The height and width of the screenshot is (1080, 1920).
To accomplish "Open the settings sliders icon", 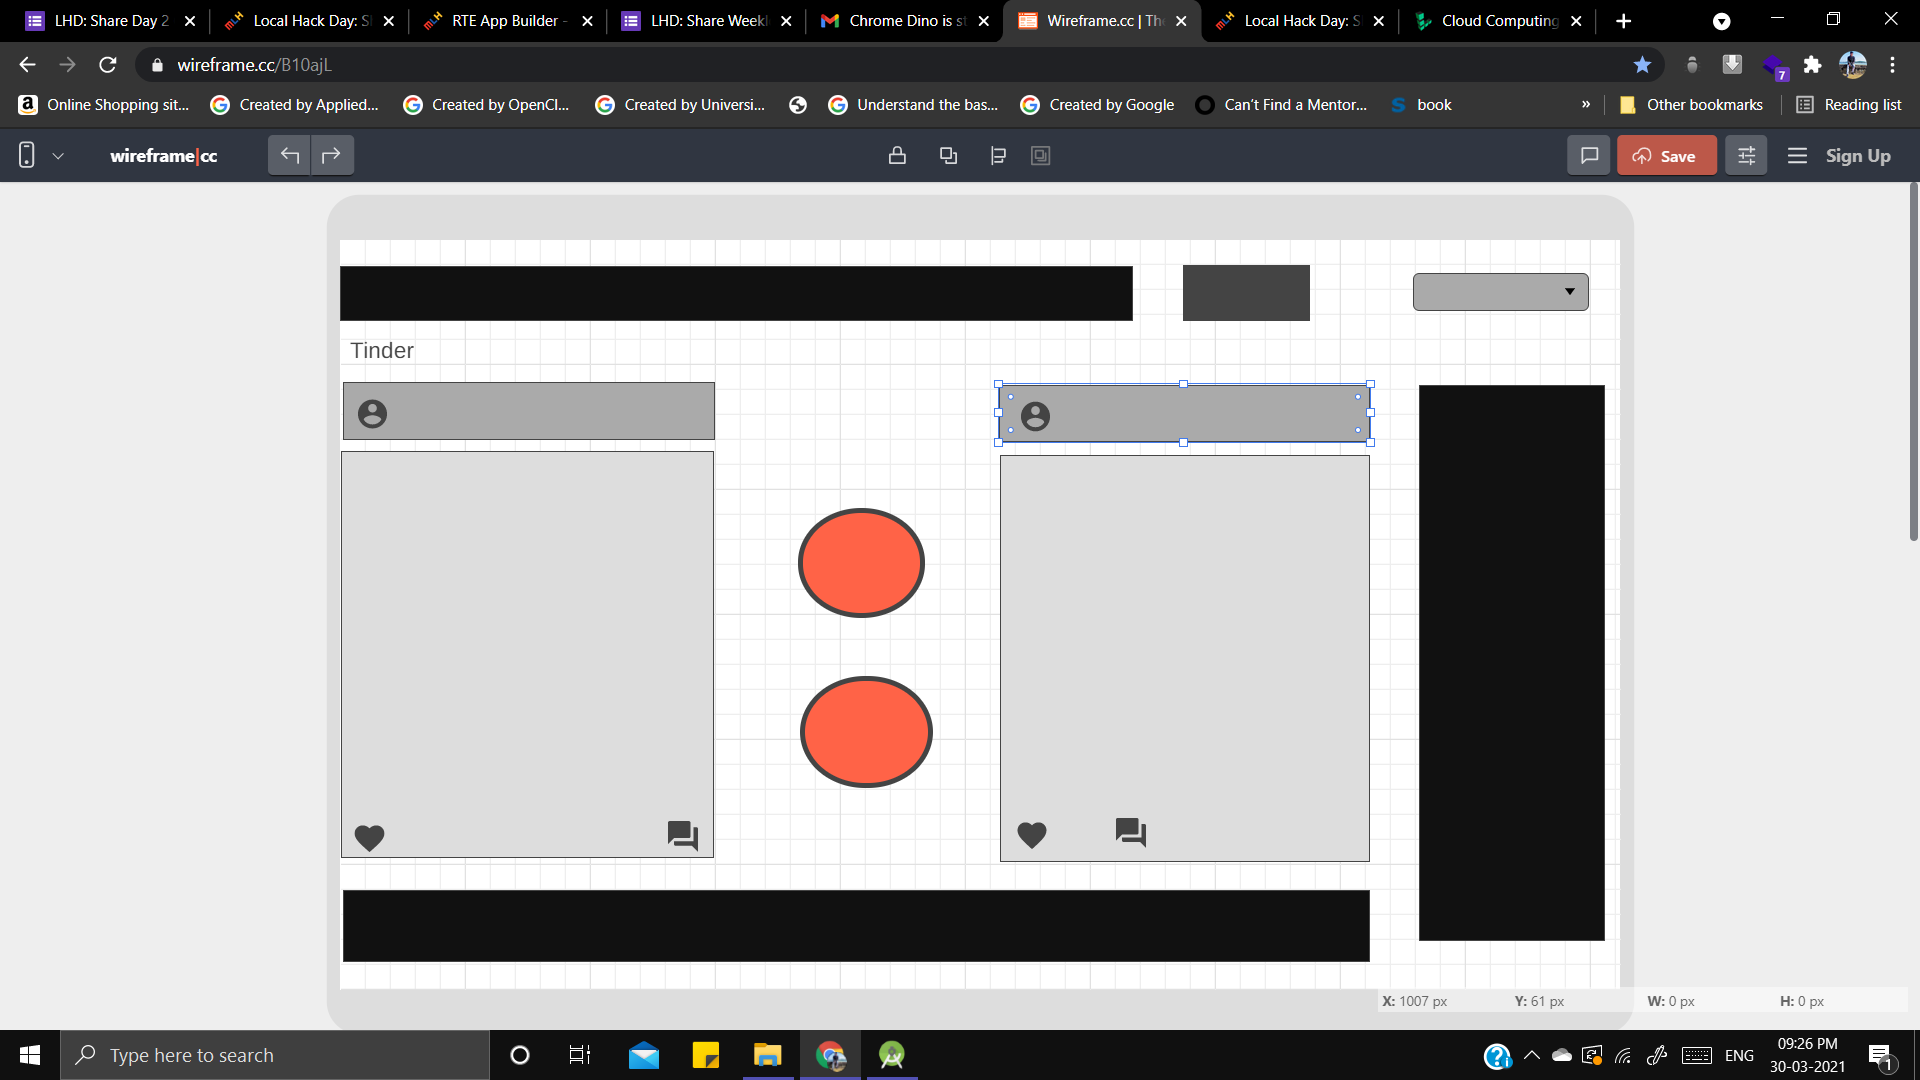I will coord(1746,155).
